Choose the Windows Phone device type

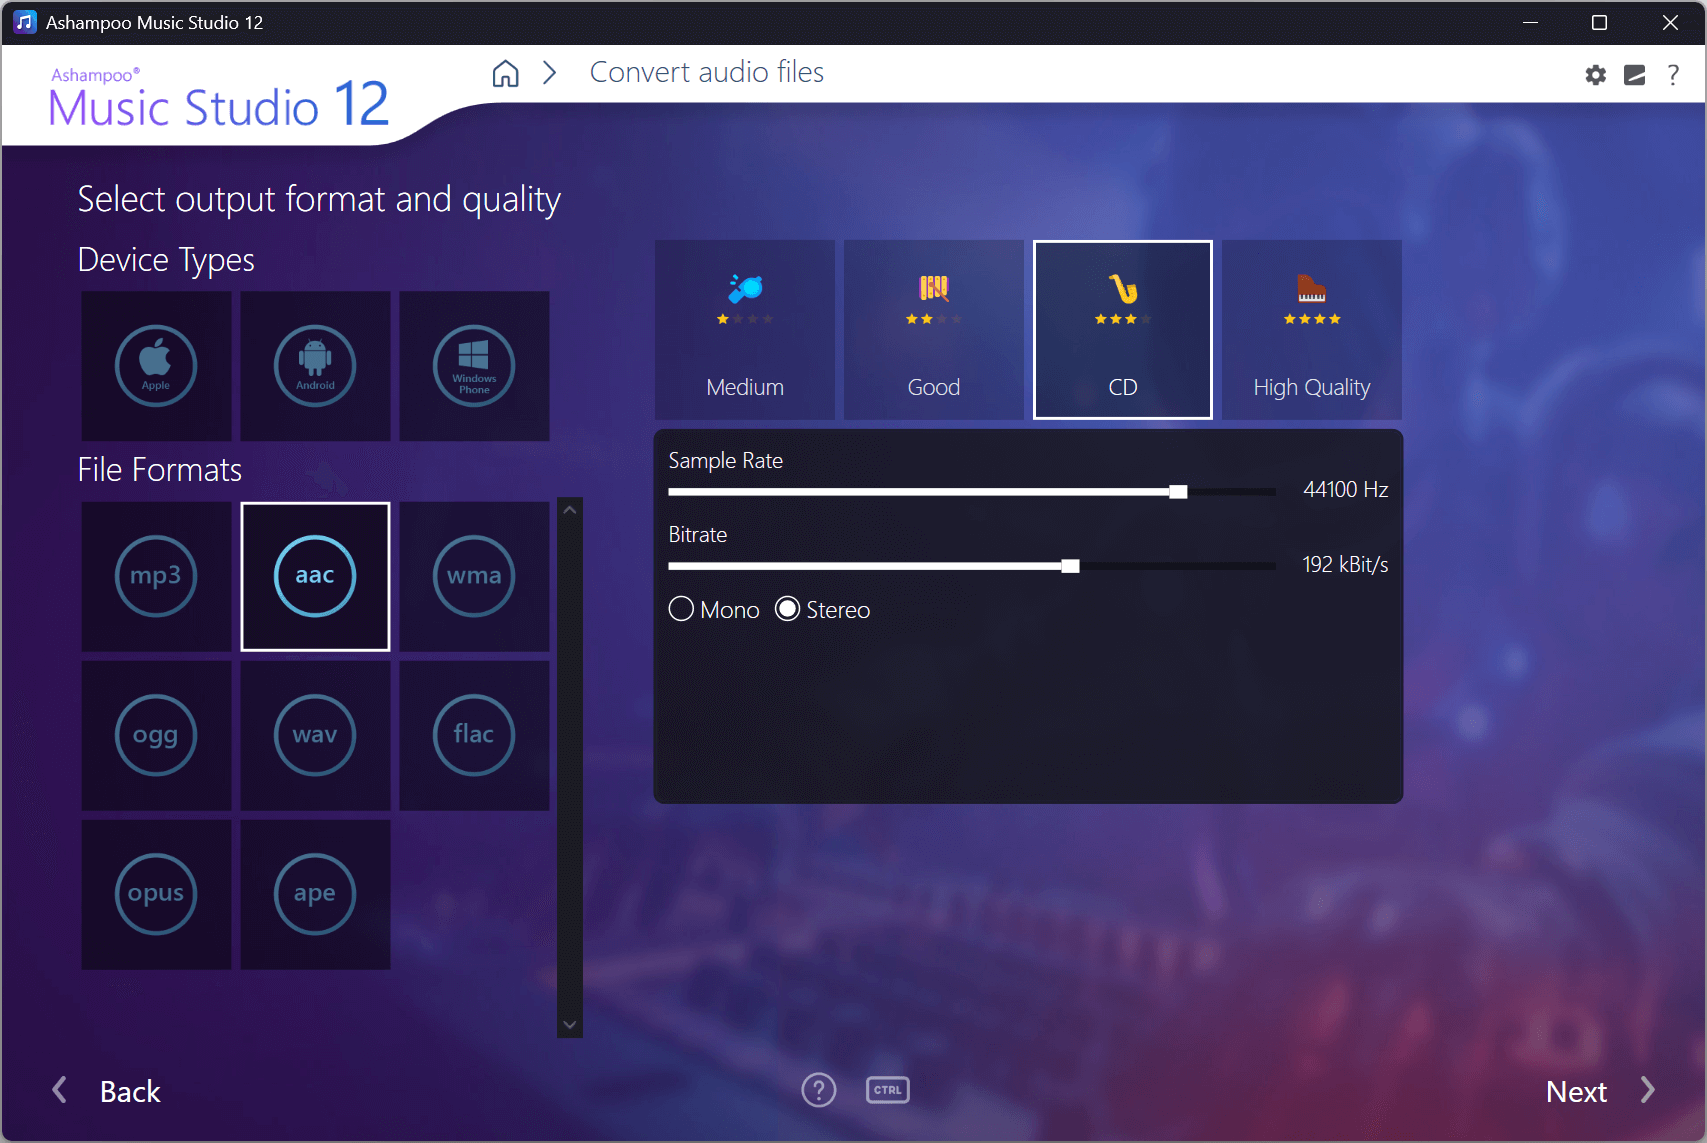click(474, 366)
